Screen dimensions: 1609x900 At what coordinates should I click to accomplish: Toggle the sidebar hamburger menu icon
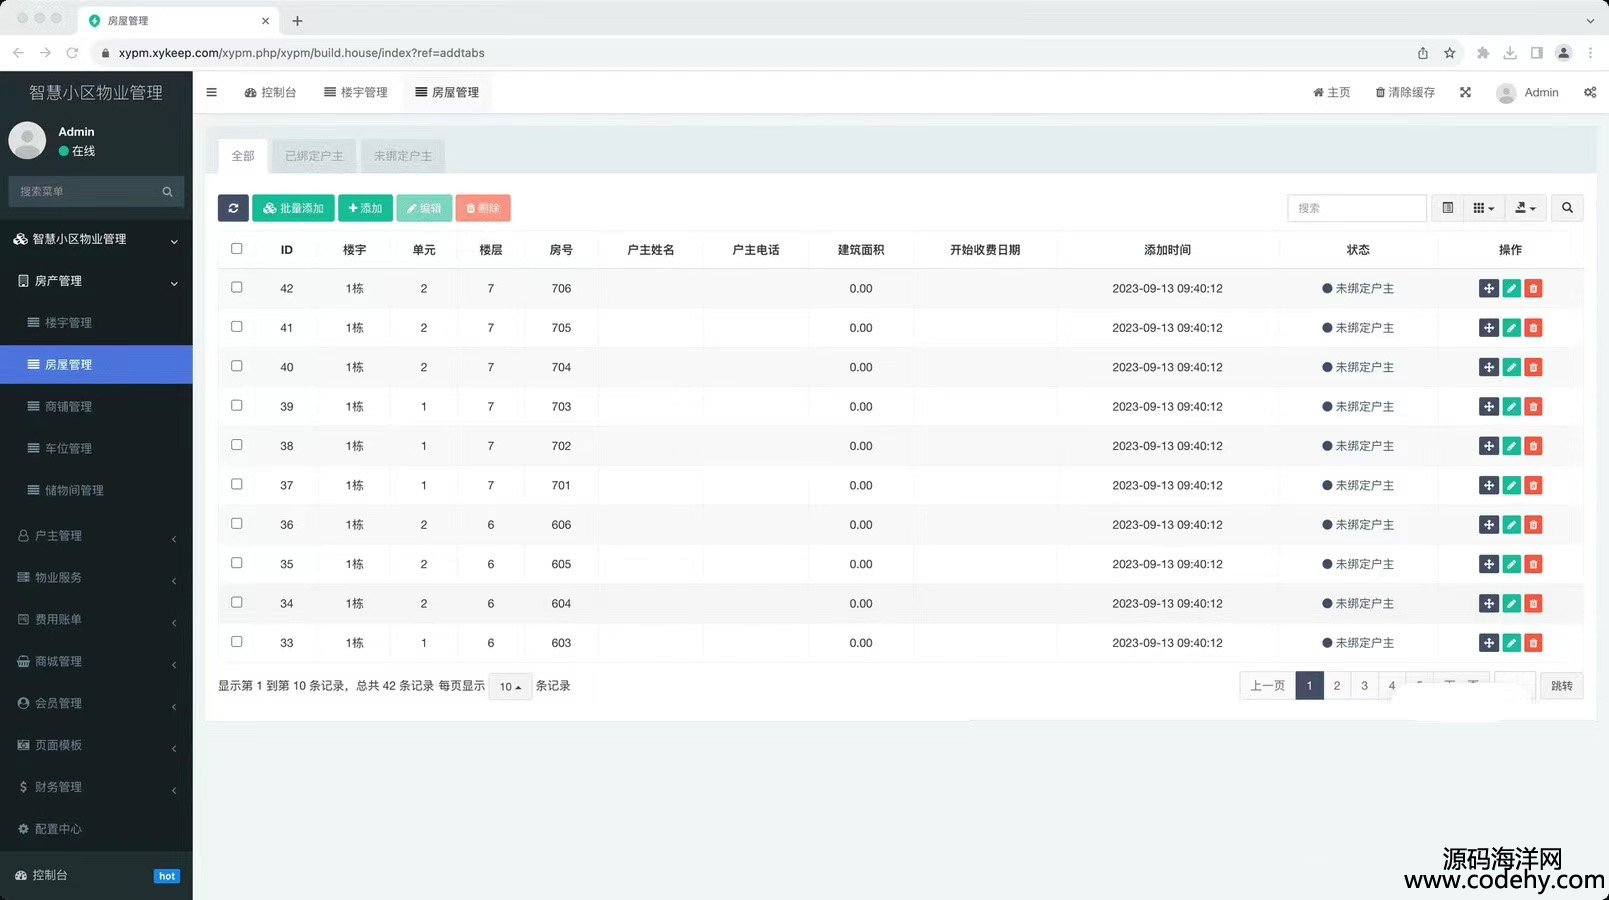point(211,92)
